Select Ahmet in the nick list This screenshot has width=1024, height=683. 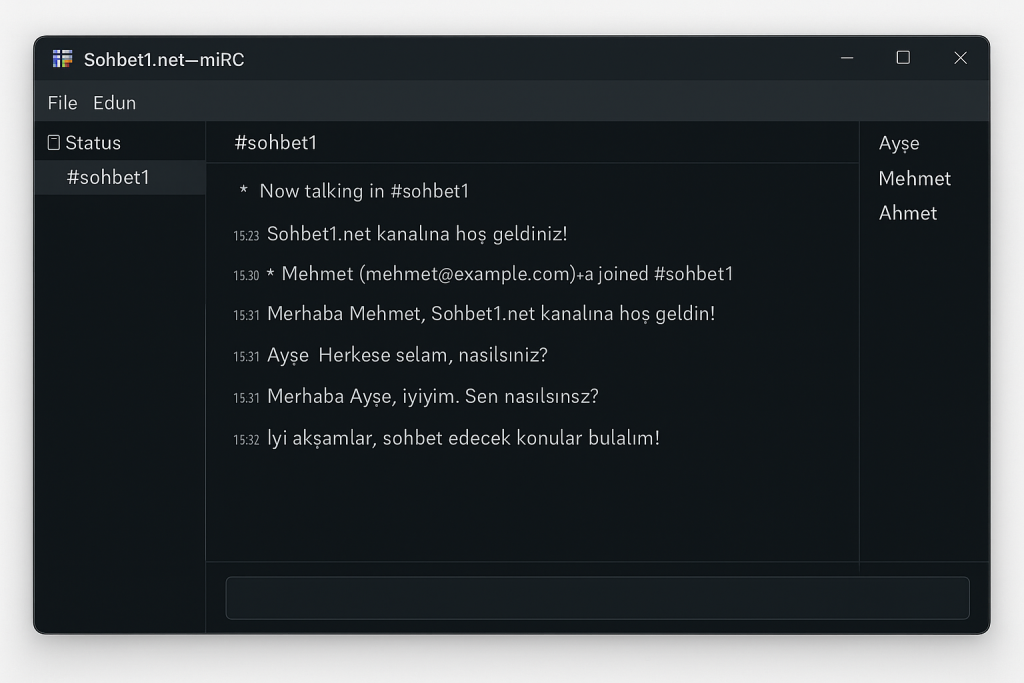point(908,213)
